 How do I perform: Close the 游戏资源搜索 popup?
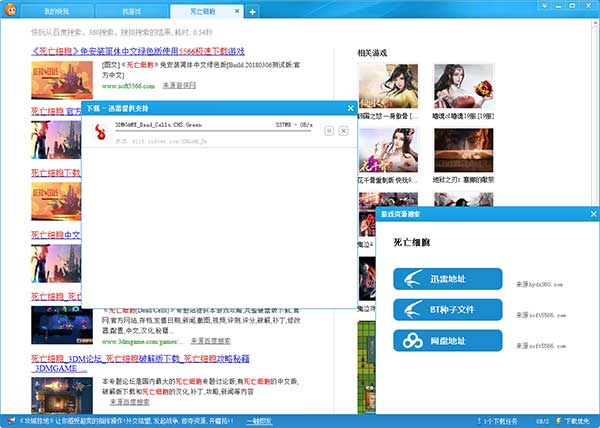point(593,214)
